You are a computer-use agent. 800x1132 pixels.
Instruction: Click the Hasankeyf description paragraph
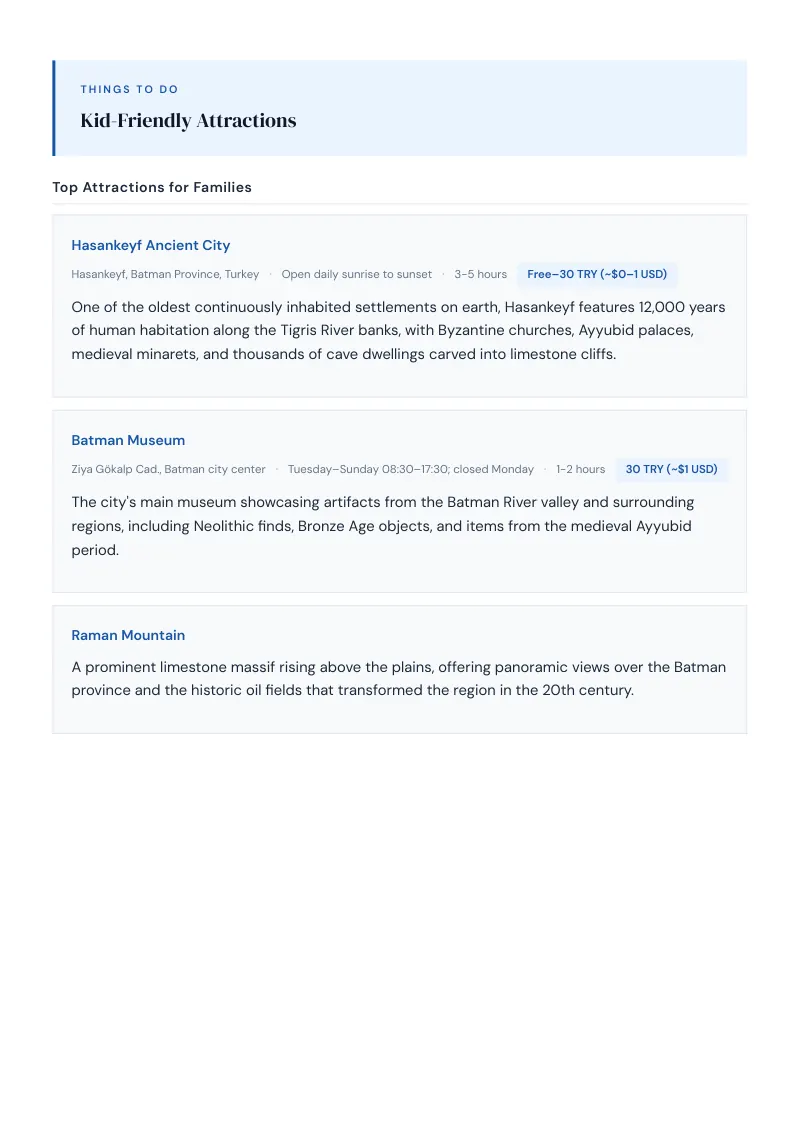coord(399,331)
